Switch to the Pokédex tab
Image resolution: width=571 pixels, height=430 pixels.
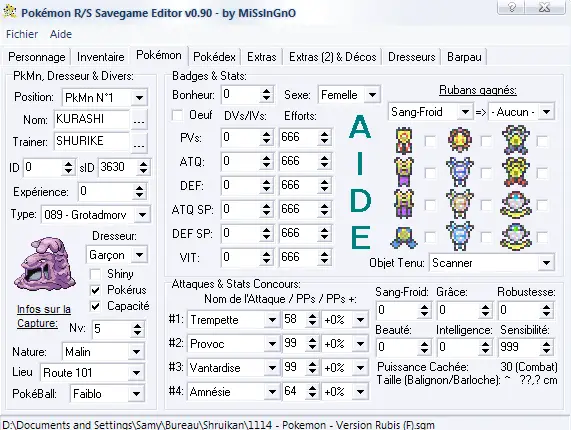pyautogui.click(x=214, y=57)
